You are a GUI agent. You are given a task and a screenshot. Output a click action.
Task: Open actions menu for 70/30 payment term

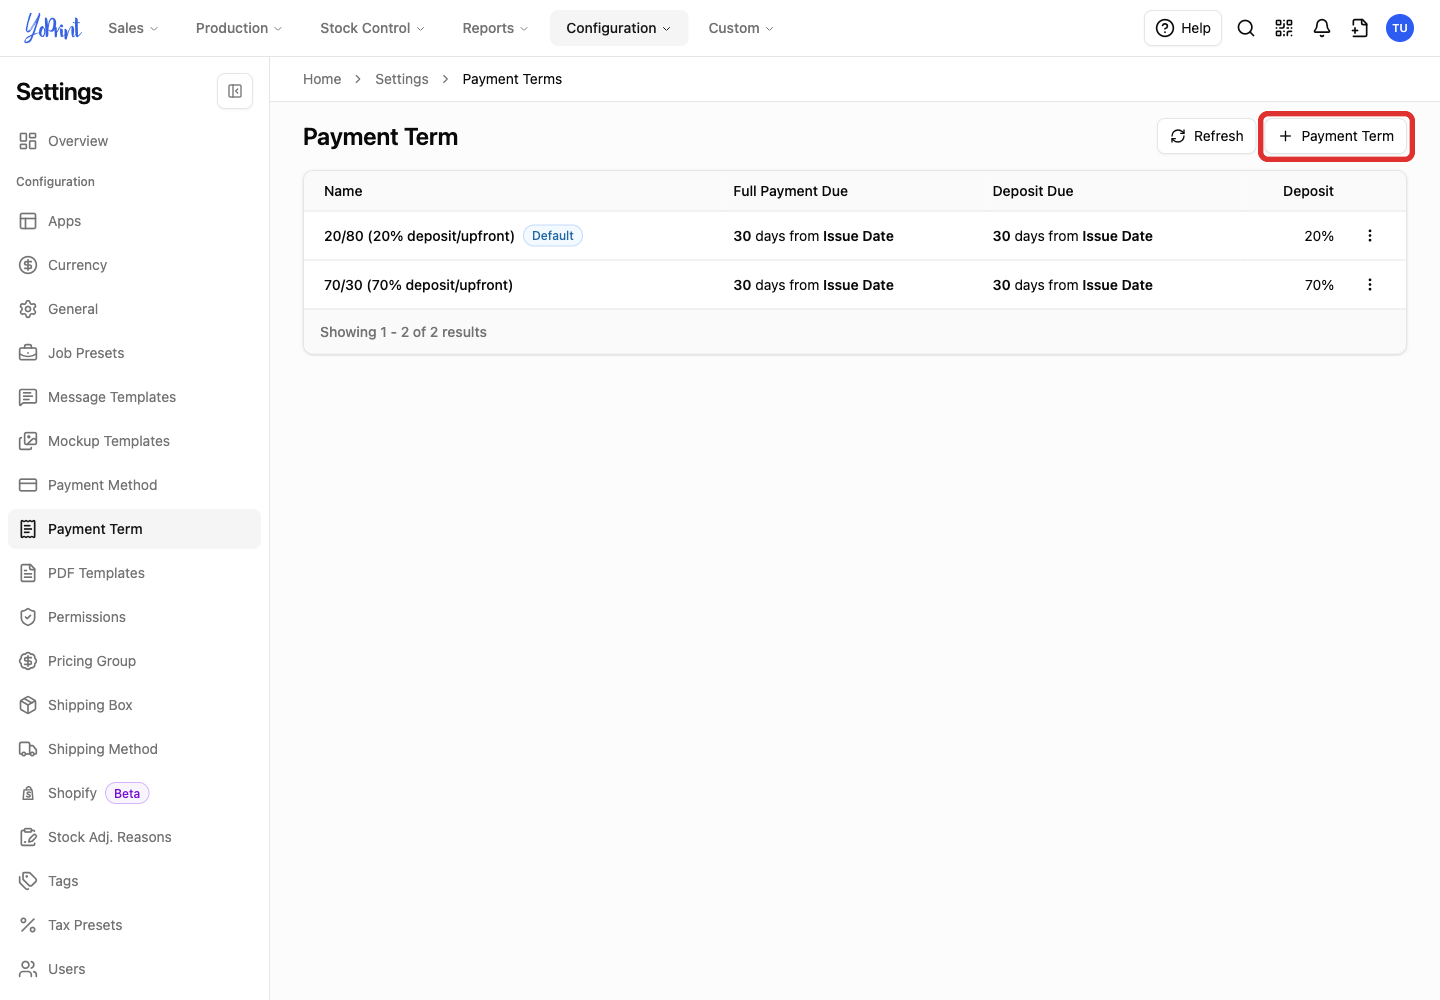(x=1370, y=285)
